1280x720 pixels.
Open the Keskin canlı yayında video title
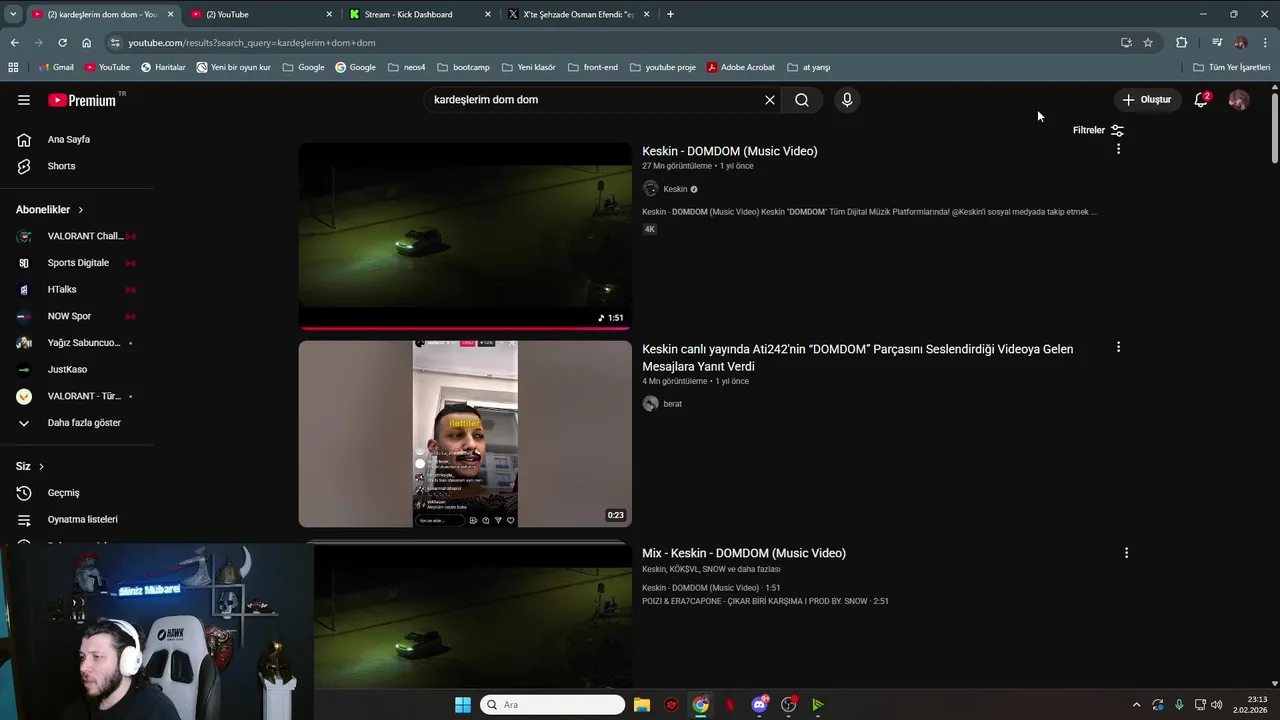pyautogui.click(x=858, y=358)
